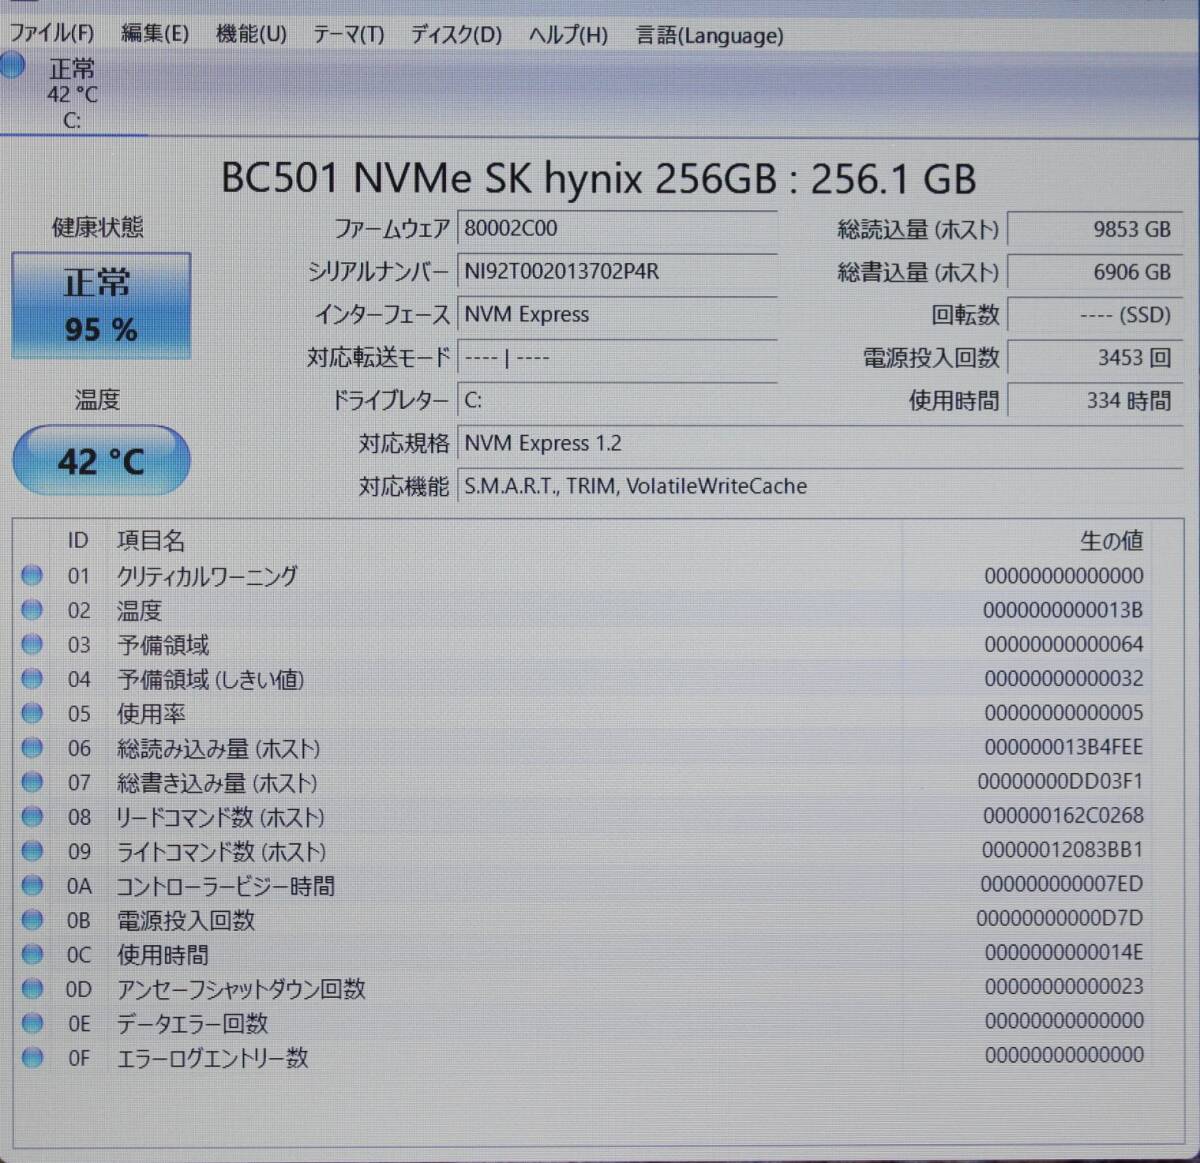Click raw value 000000013B4FEE

point(1064,747)
